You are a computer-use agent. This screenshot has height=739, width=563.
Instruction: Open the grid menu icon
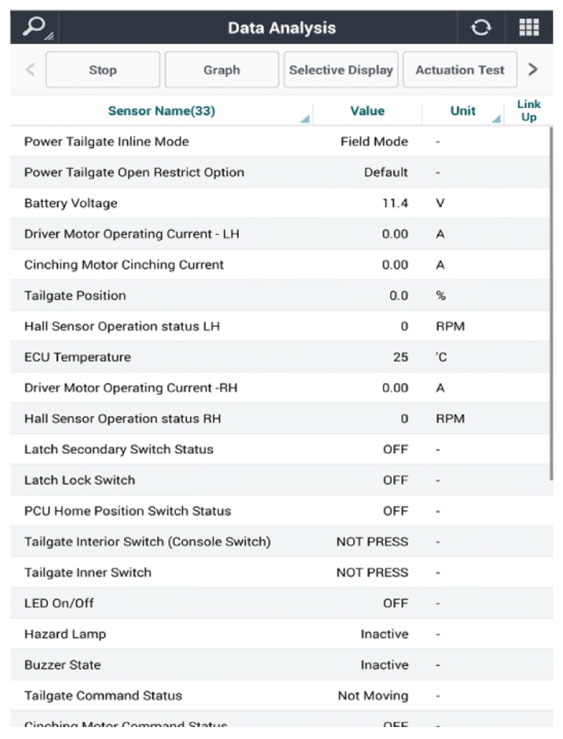click(x=529, y=27)
